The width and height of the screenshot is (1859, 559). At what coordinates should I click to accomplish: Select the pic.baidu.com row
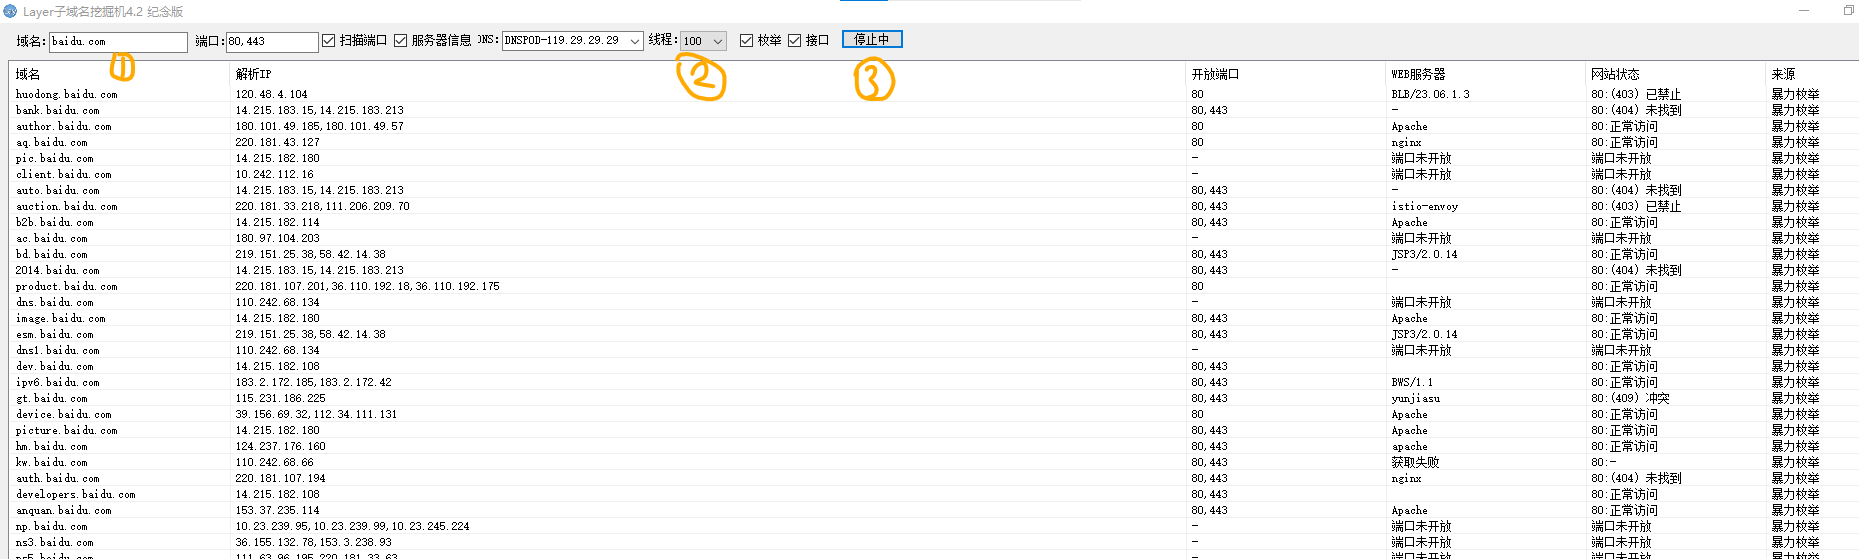934,158
